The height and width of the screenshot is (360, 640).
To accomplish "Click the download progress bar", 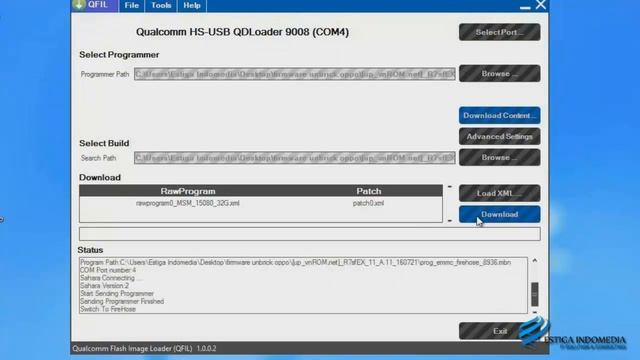I will (309, 234).
